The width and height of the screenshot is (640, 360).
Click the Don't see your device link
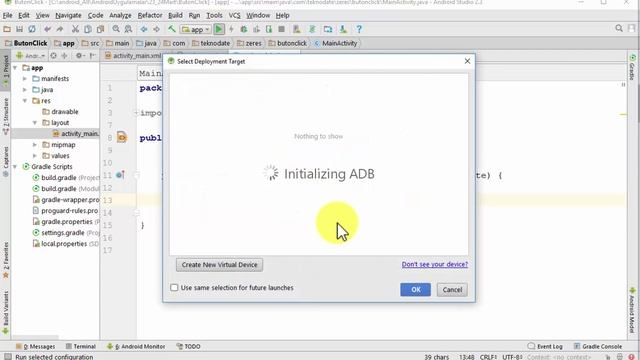[x=435, y=264]
